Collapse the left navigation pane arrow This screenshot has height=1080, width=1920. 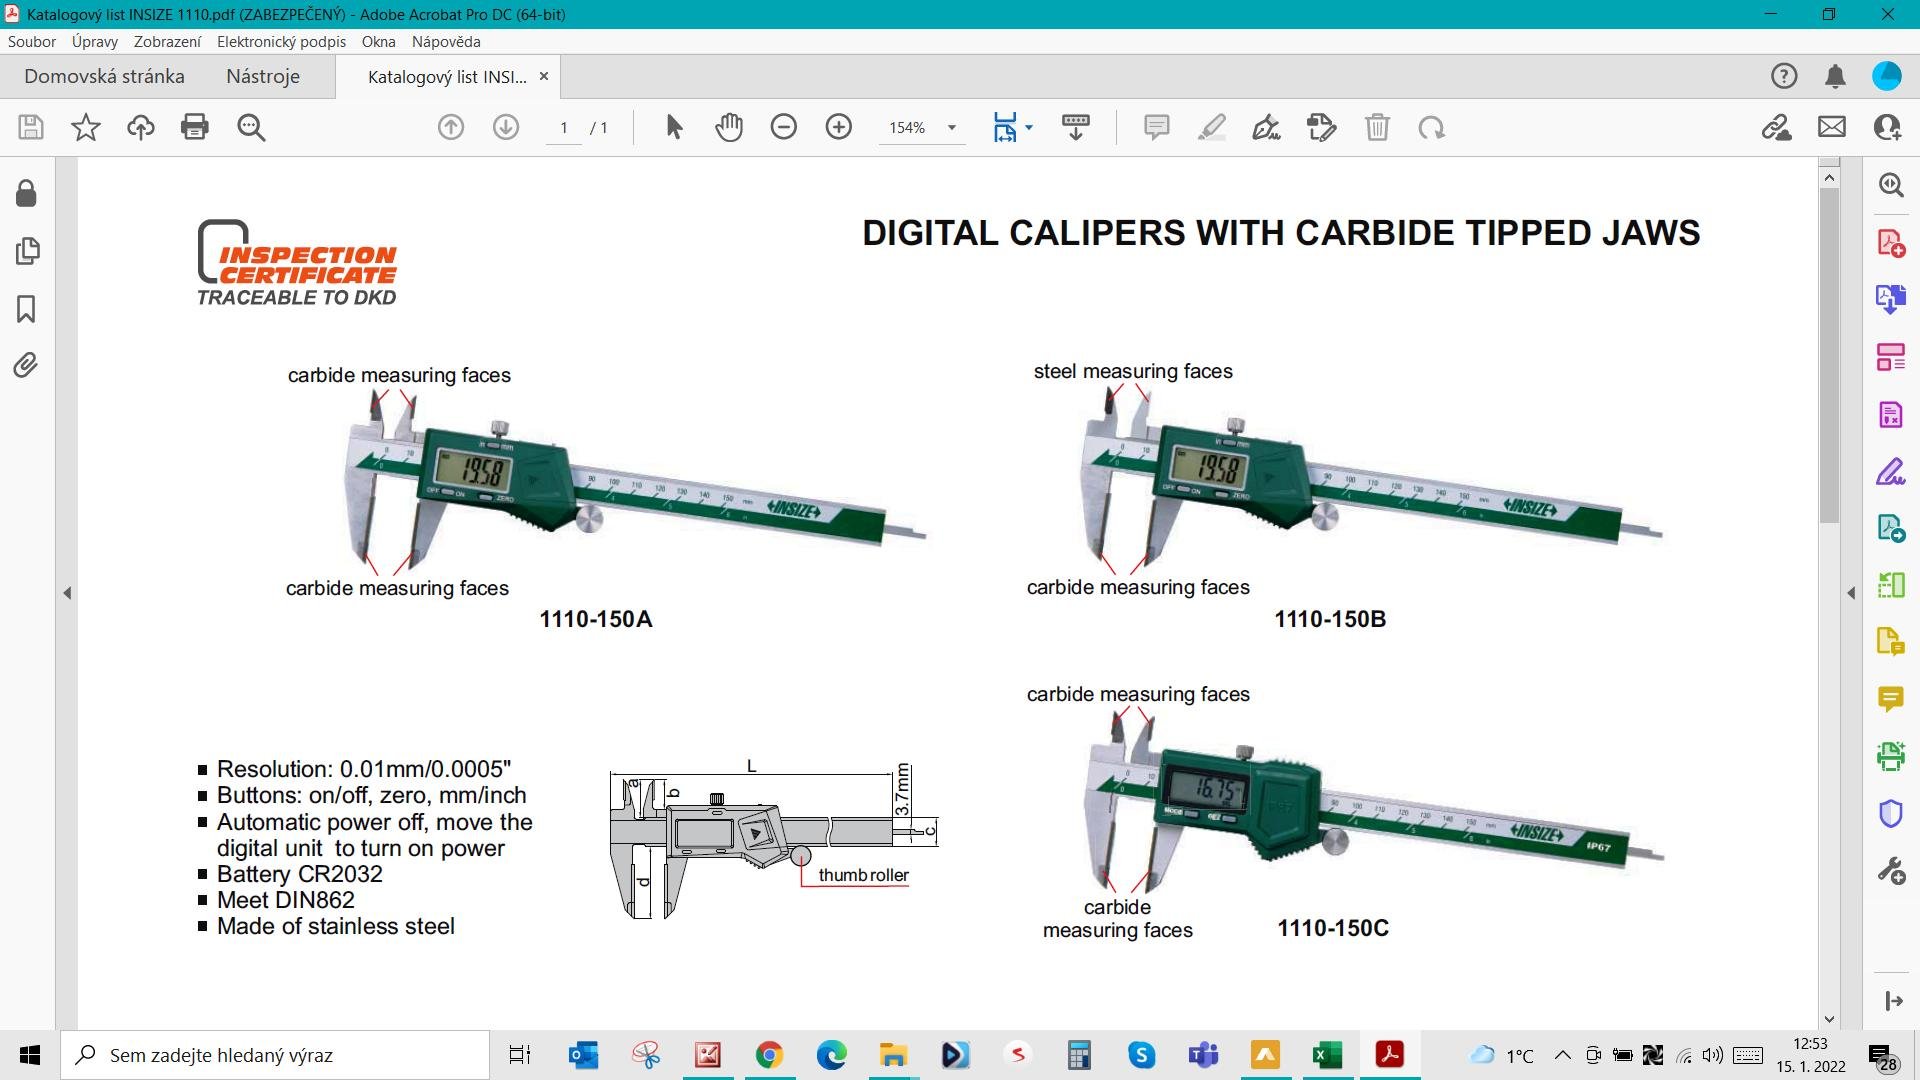pyautogui.click(x=67, y=593)
